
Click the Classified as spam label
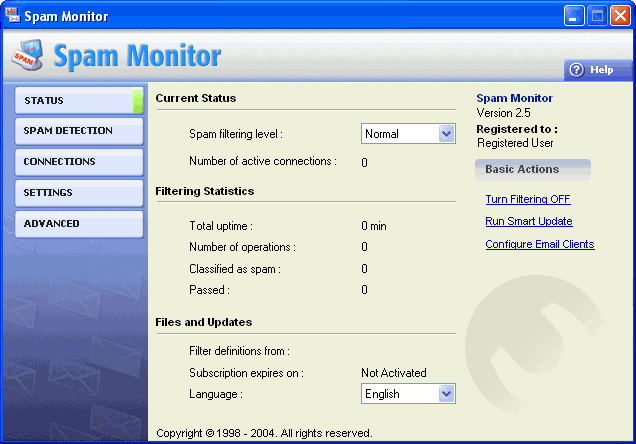pos(235,269)
